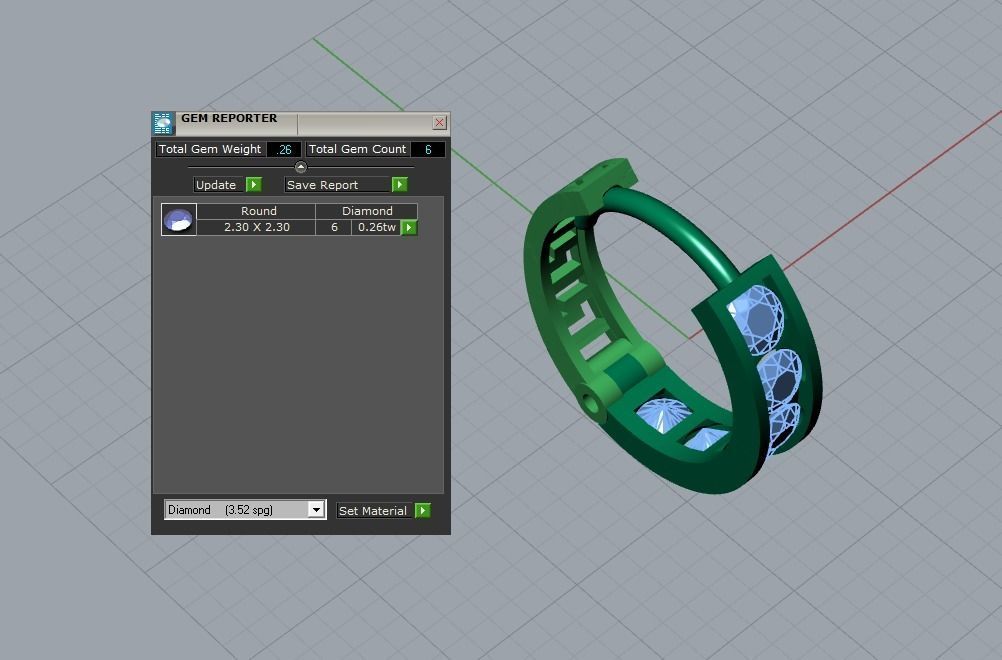Click the green arrow next to 0.26tw
The height and width of the screenshot is (660, 1002).
point(409,227)
